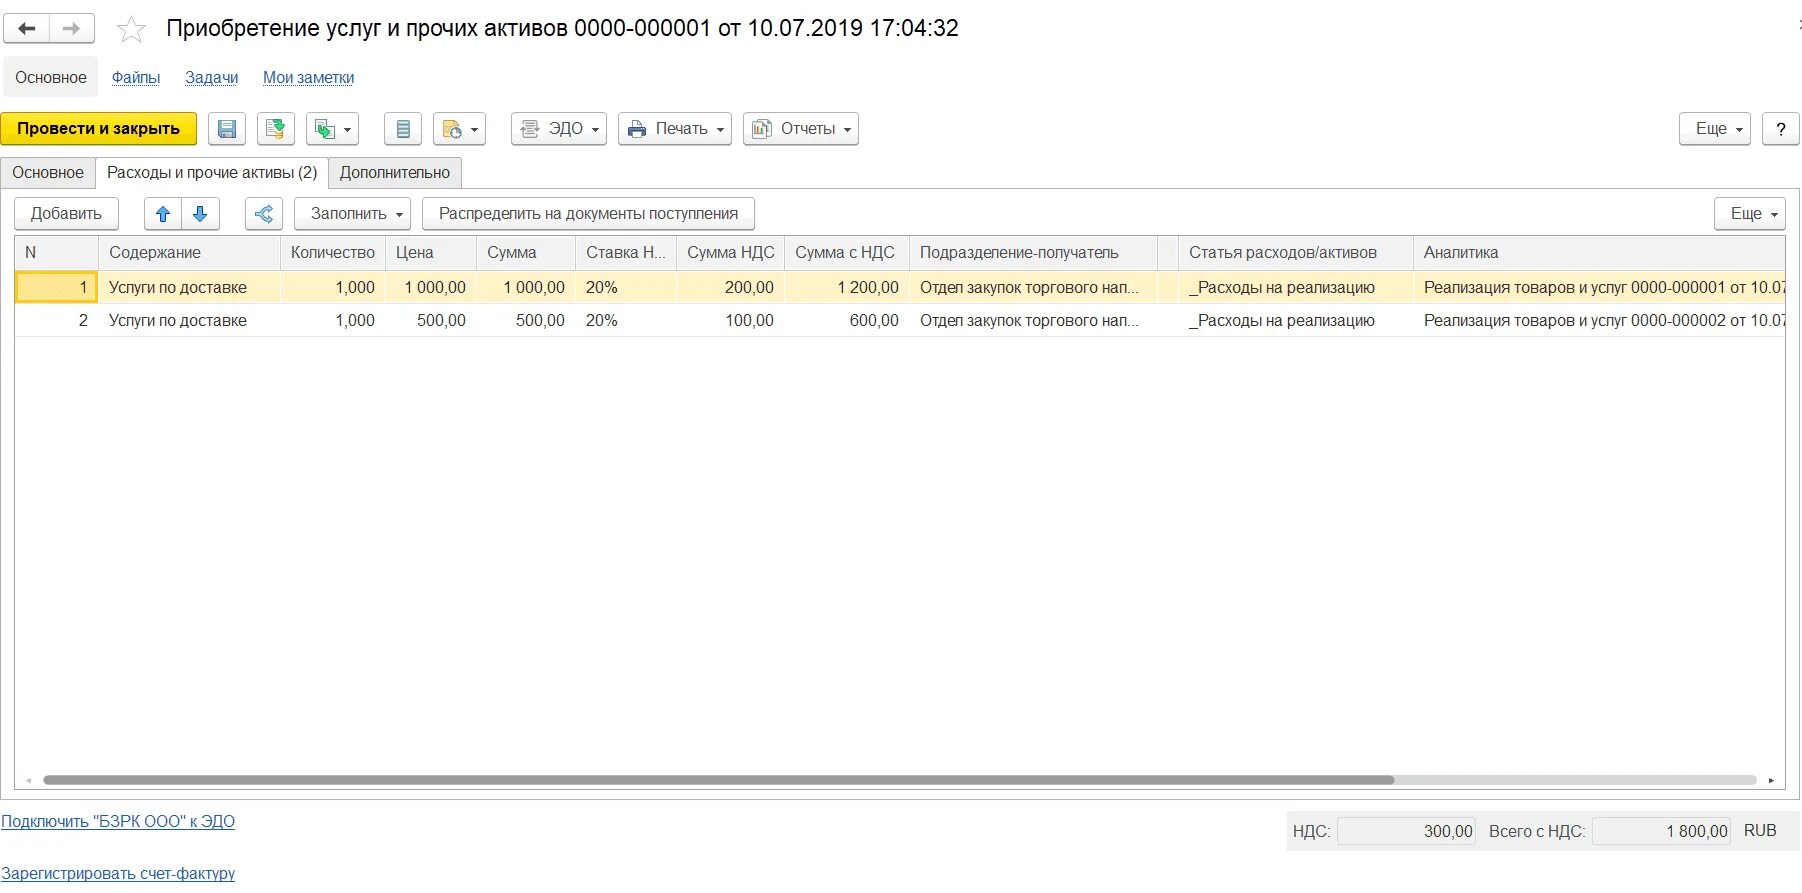Click row 1 Отдел закупок department cell
This screenshot has height=893, width=1802.
(1033, 288)
